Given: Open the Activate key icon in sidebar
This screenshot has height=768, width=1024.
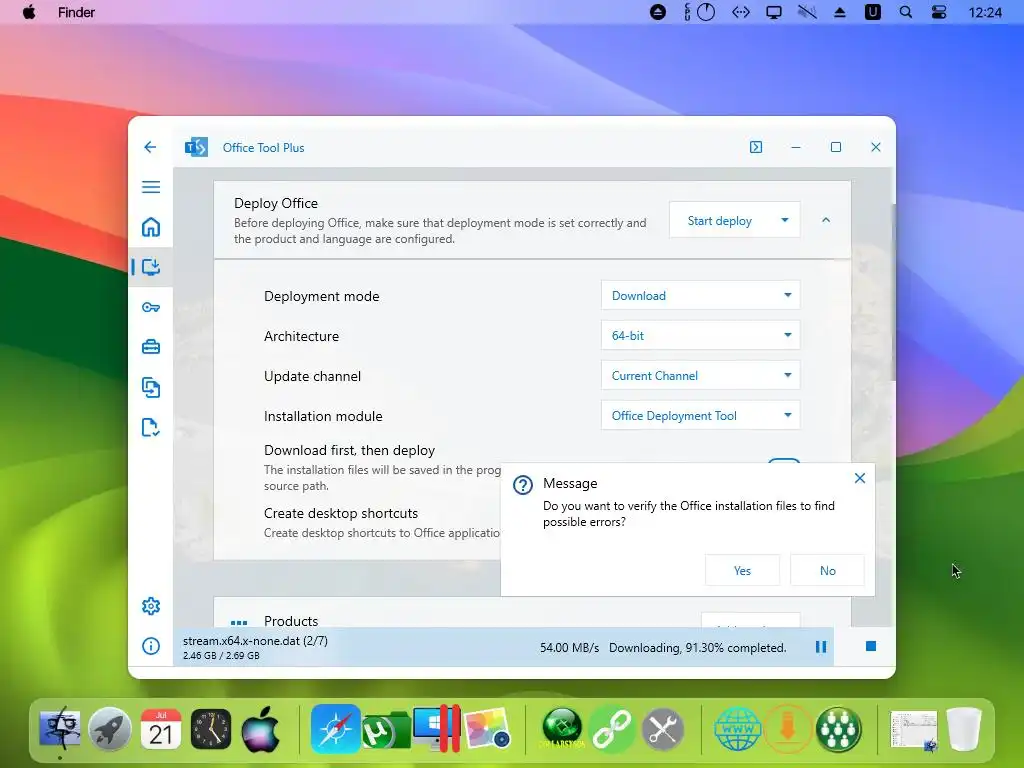Looking at the screenshot, I should pos(151,307).
